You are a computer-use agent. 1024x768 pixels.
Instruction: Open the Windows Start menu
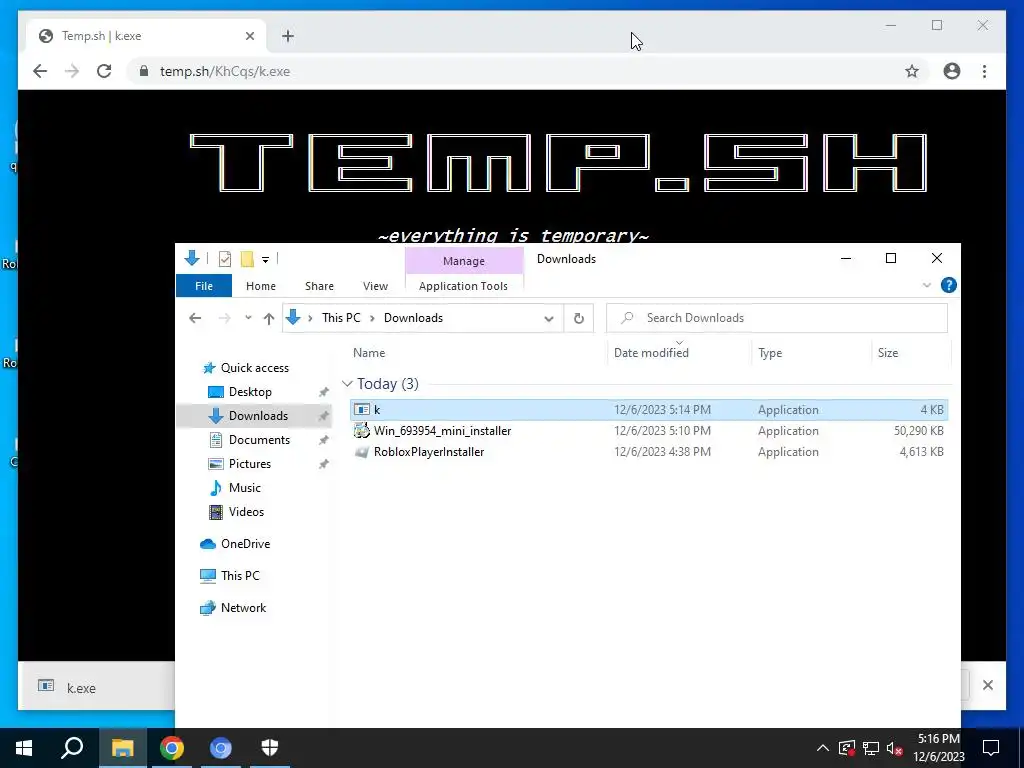(24, 748)
